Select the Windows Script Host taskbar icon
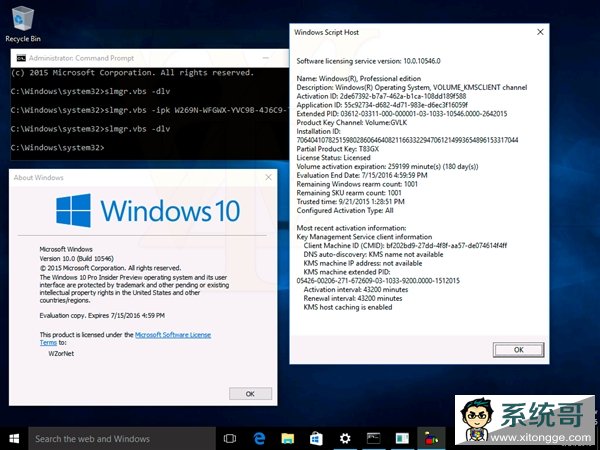Screen dimensions: 600x450 coord(431,439)
